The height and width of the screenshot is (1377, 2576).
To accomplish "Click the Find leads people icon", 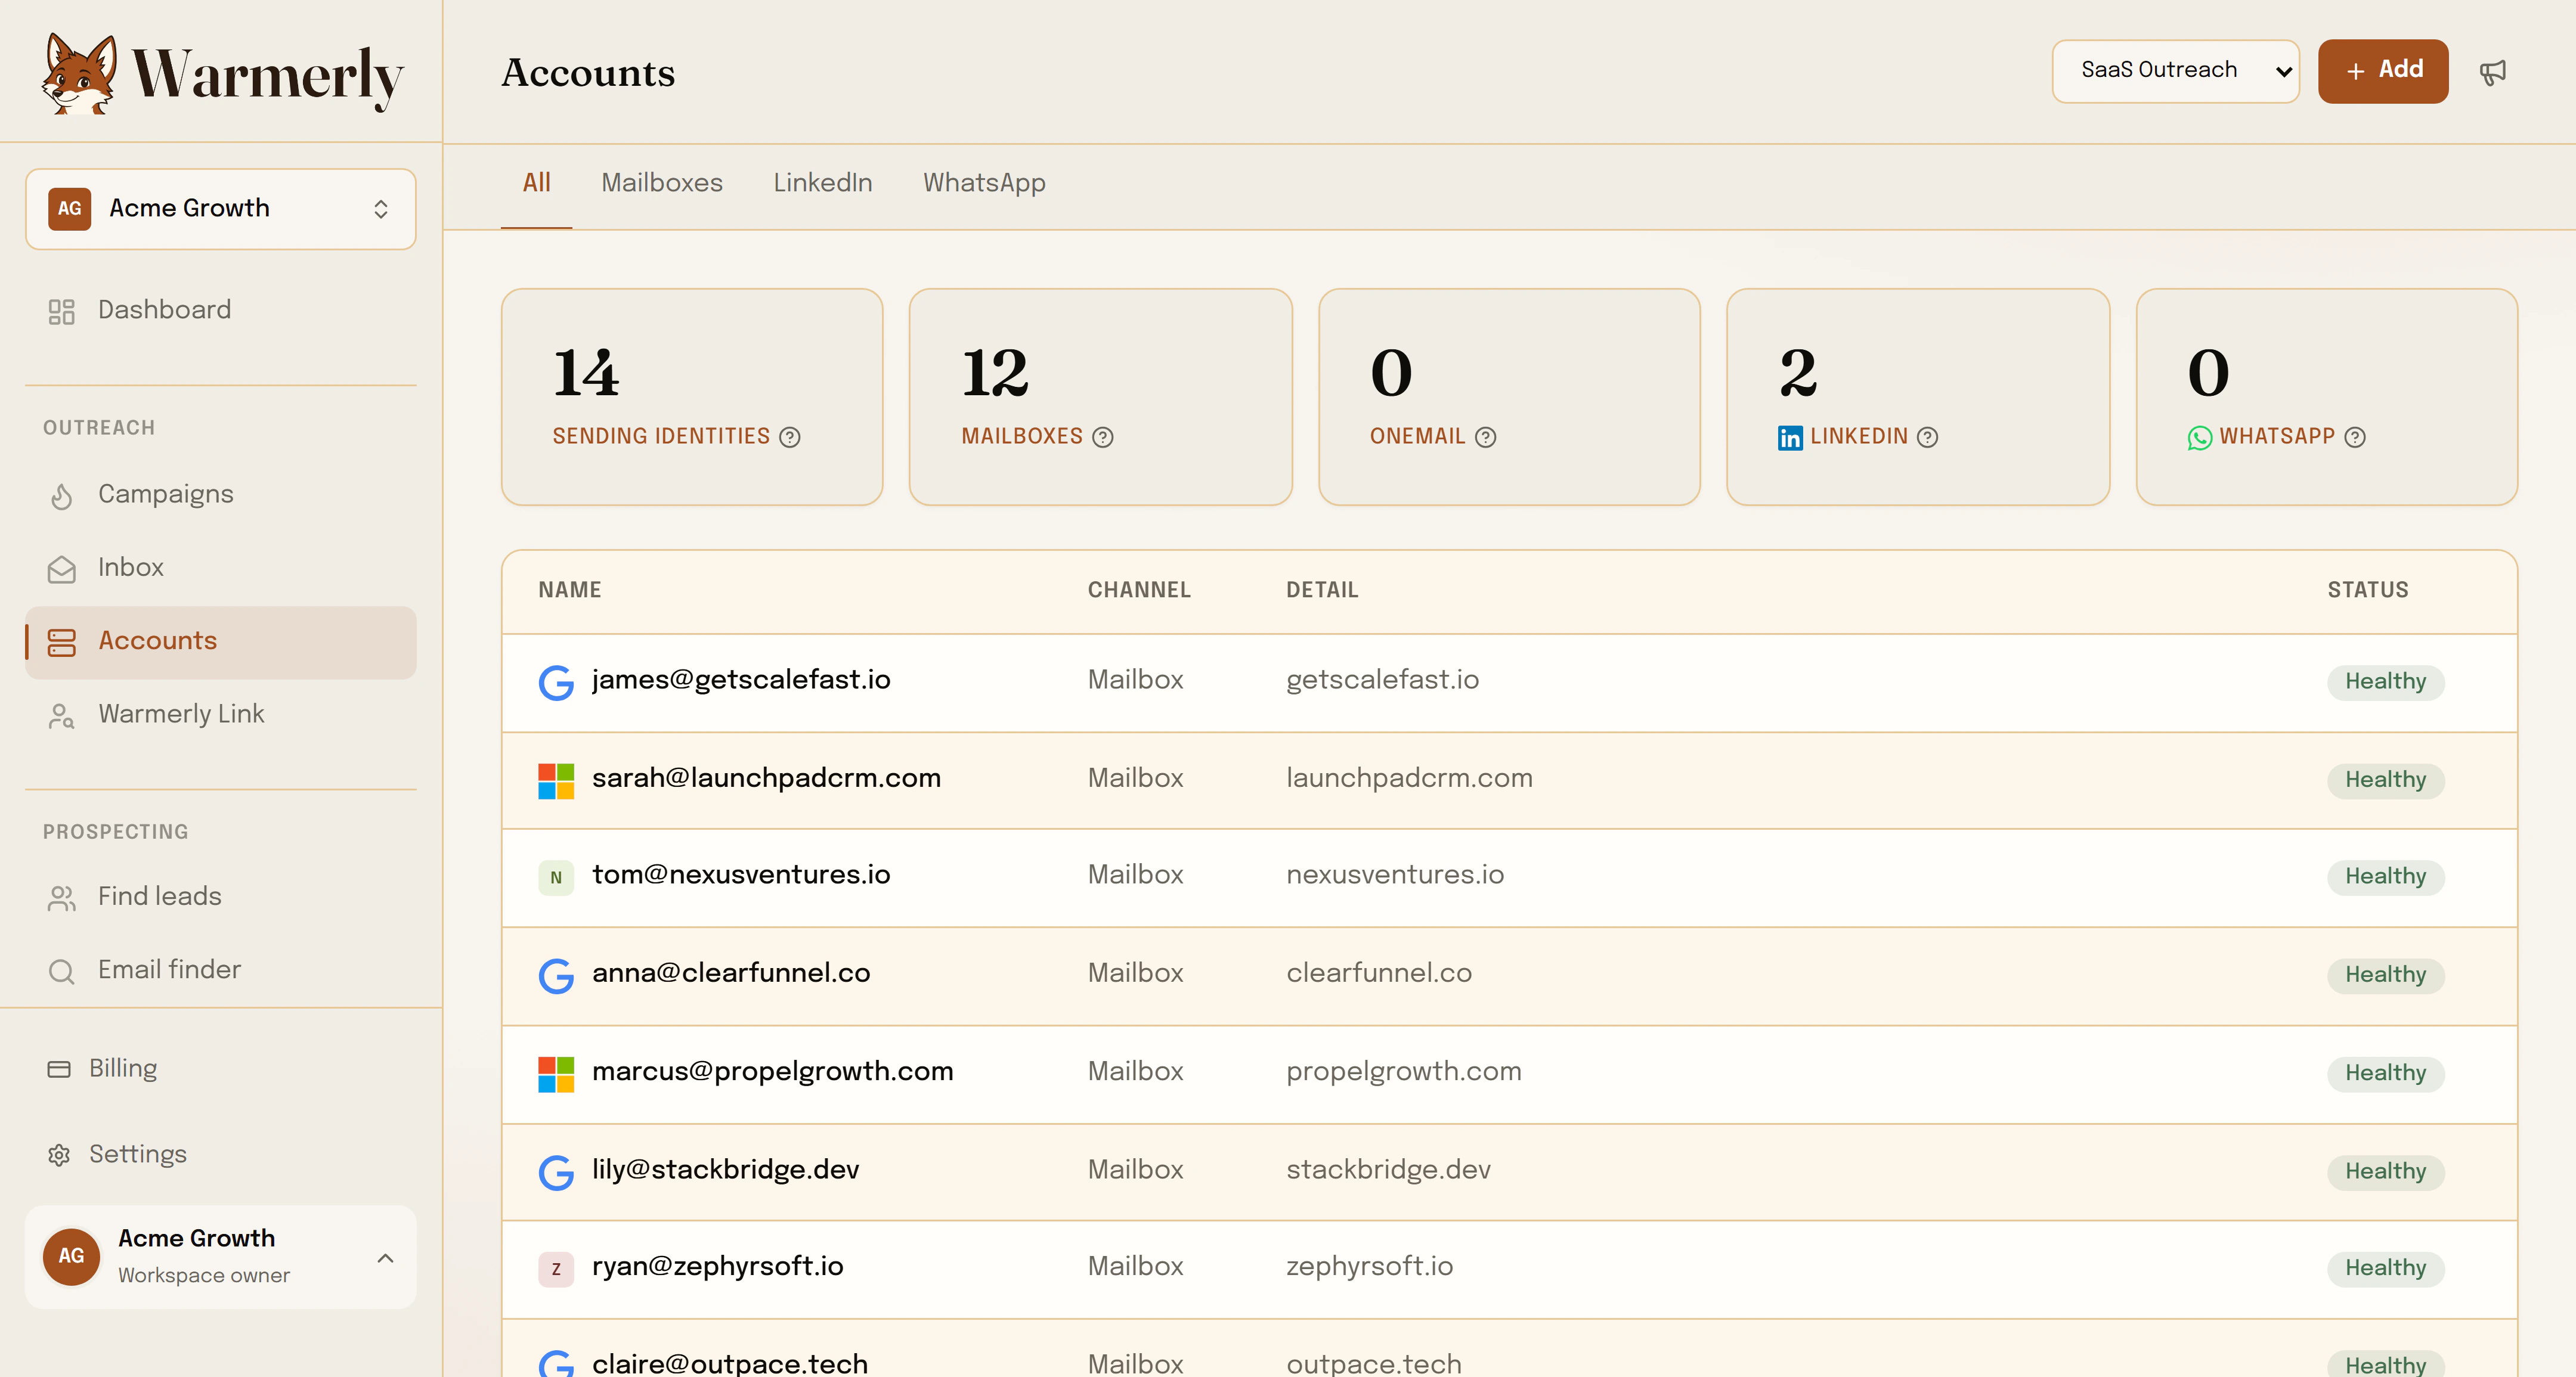I will (x=61, y=898).
